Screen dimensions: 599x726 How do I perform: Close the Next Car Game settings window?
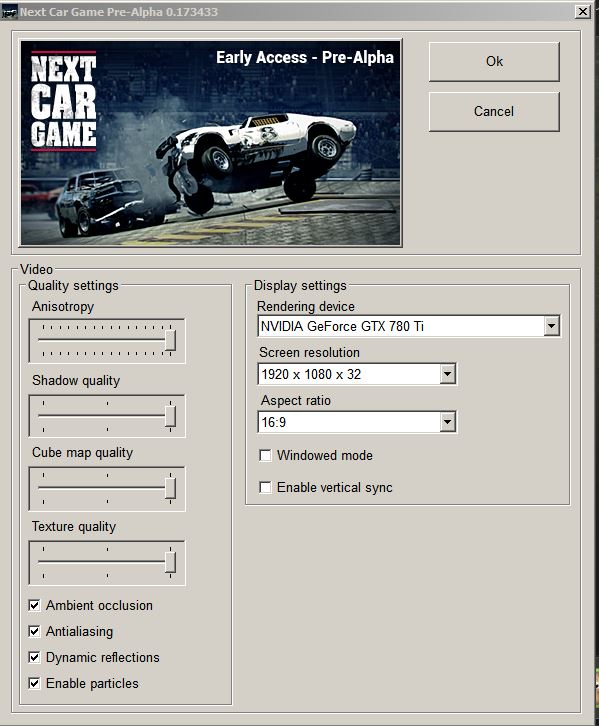click(582, 12)
